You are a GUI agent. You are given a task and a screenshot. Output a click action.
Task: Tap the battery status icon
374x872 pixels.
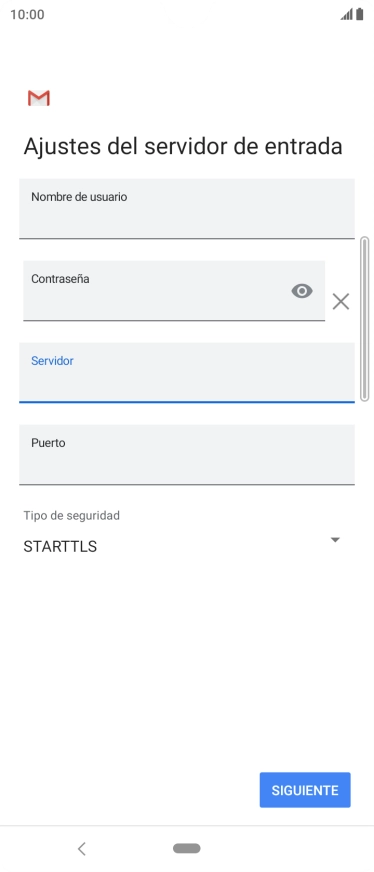coord(360,14)
